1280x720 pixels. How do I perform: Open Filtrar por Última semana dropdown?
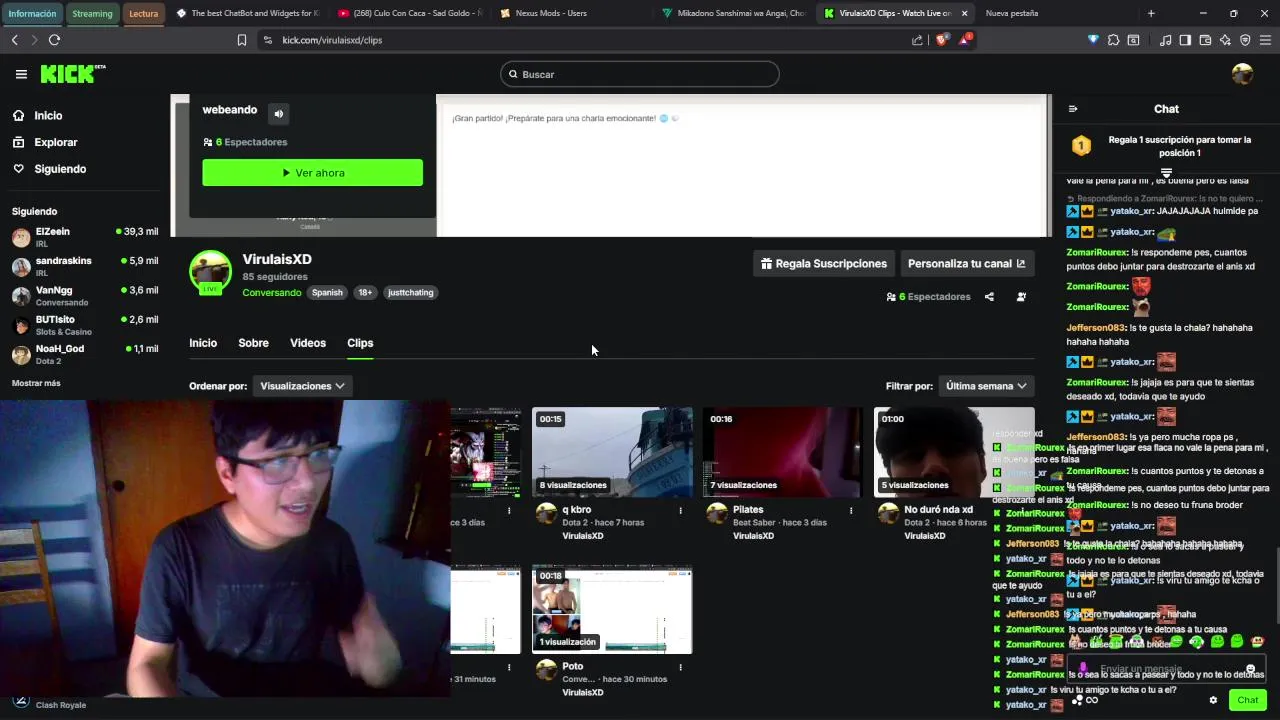click(x=986, y=386)
